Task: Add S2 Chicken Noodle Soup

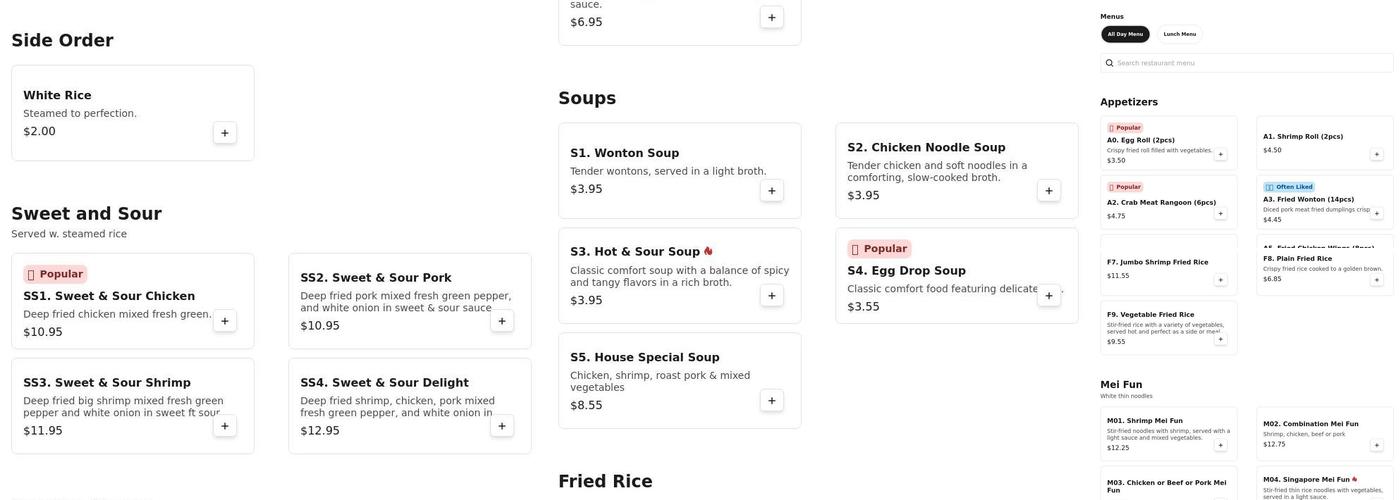Action: [x=1049, y=191]
